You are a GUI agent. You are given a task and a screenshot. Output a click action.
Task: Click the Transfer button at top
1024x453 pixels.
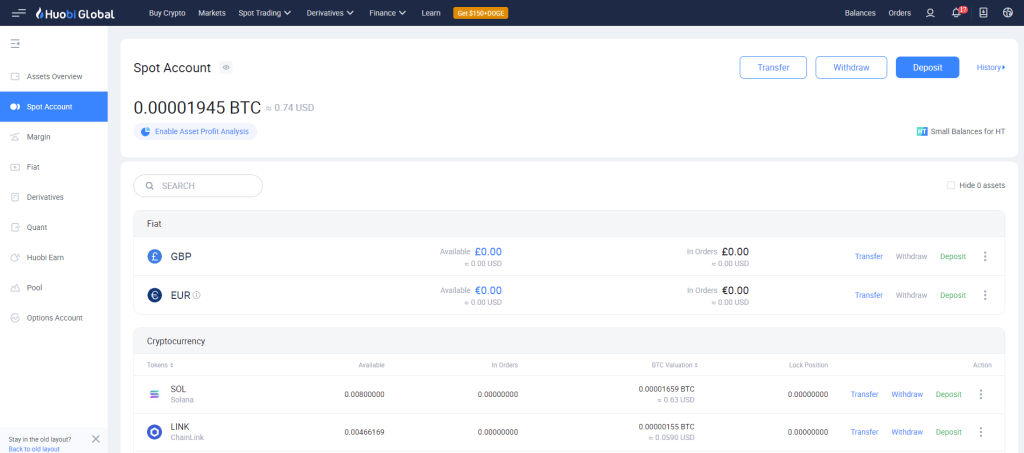pos(773,67)
